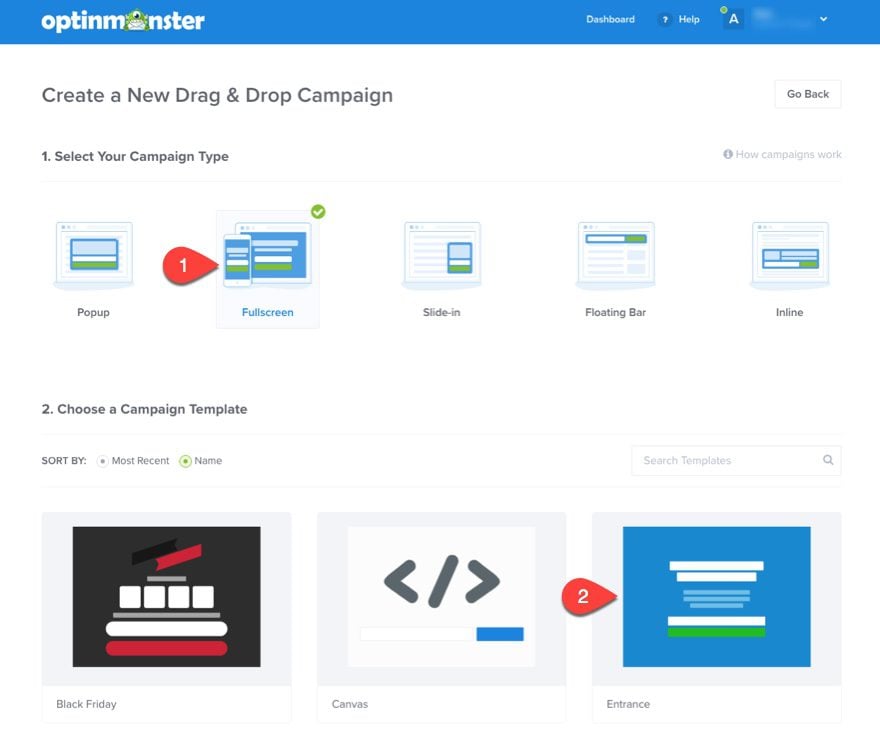Screen dimensions: 880x740
Task: Expand the account dropdown chevron
Action: 823,19
